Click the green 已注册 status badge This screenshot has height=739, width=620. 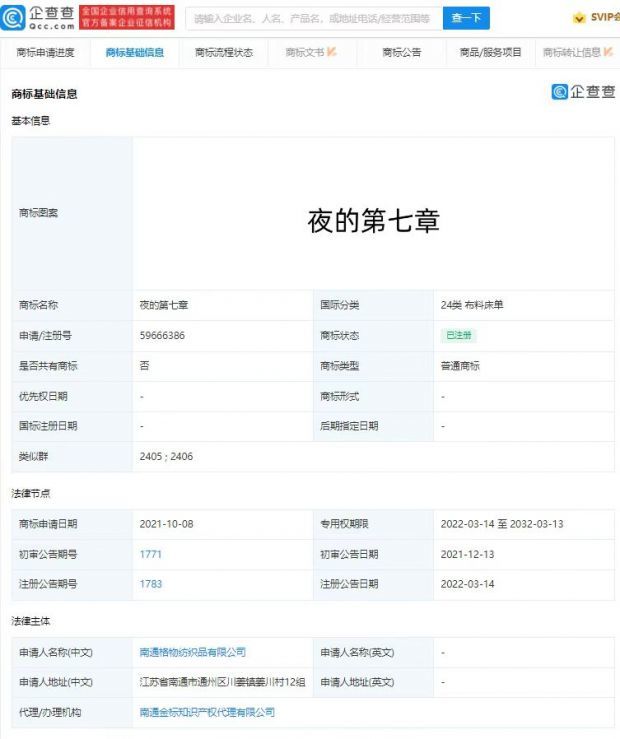[x=459, y=335]
